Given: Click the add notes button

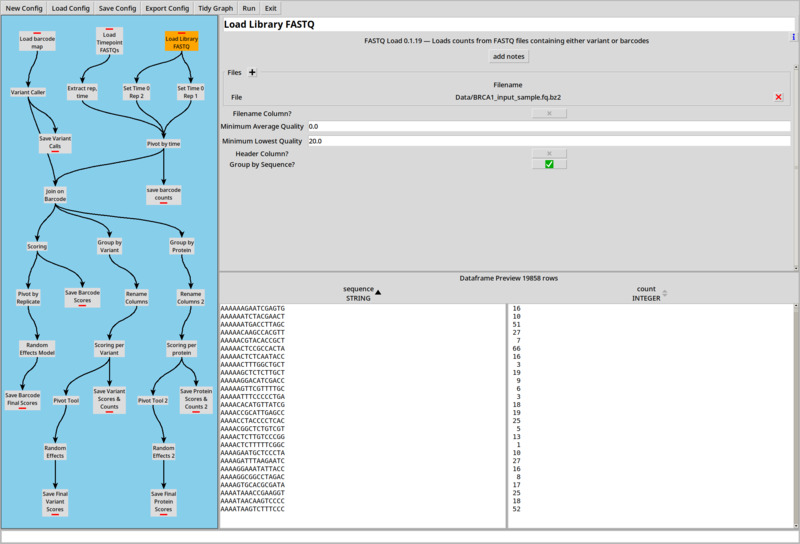Looking at the screenshot, I should pyautogui.click(x=508, y=56).
